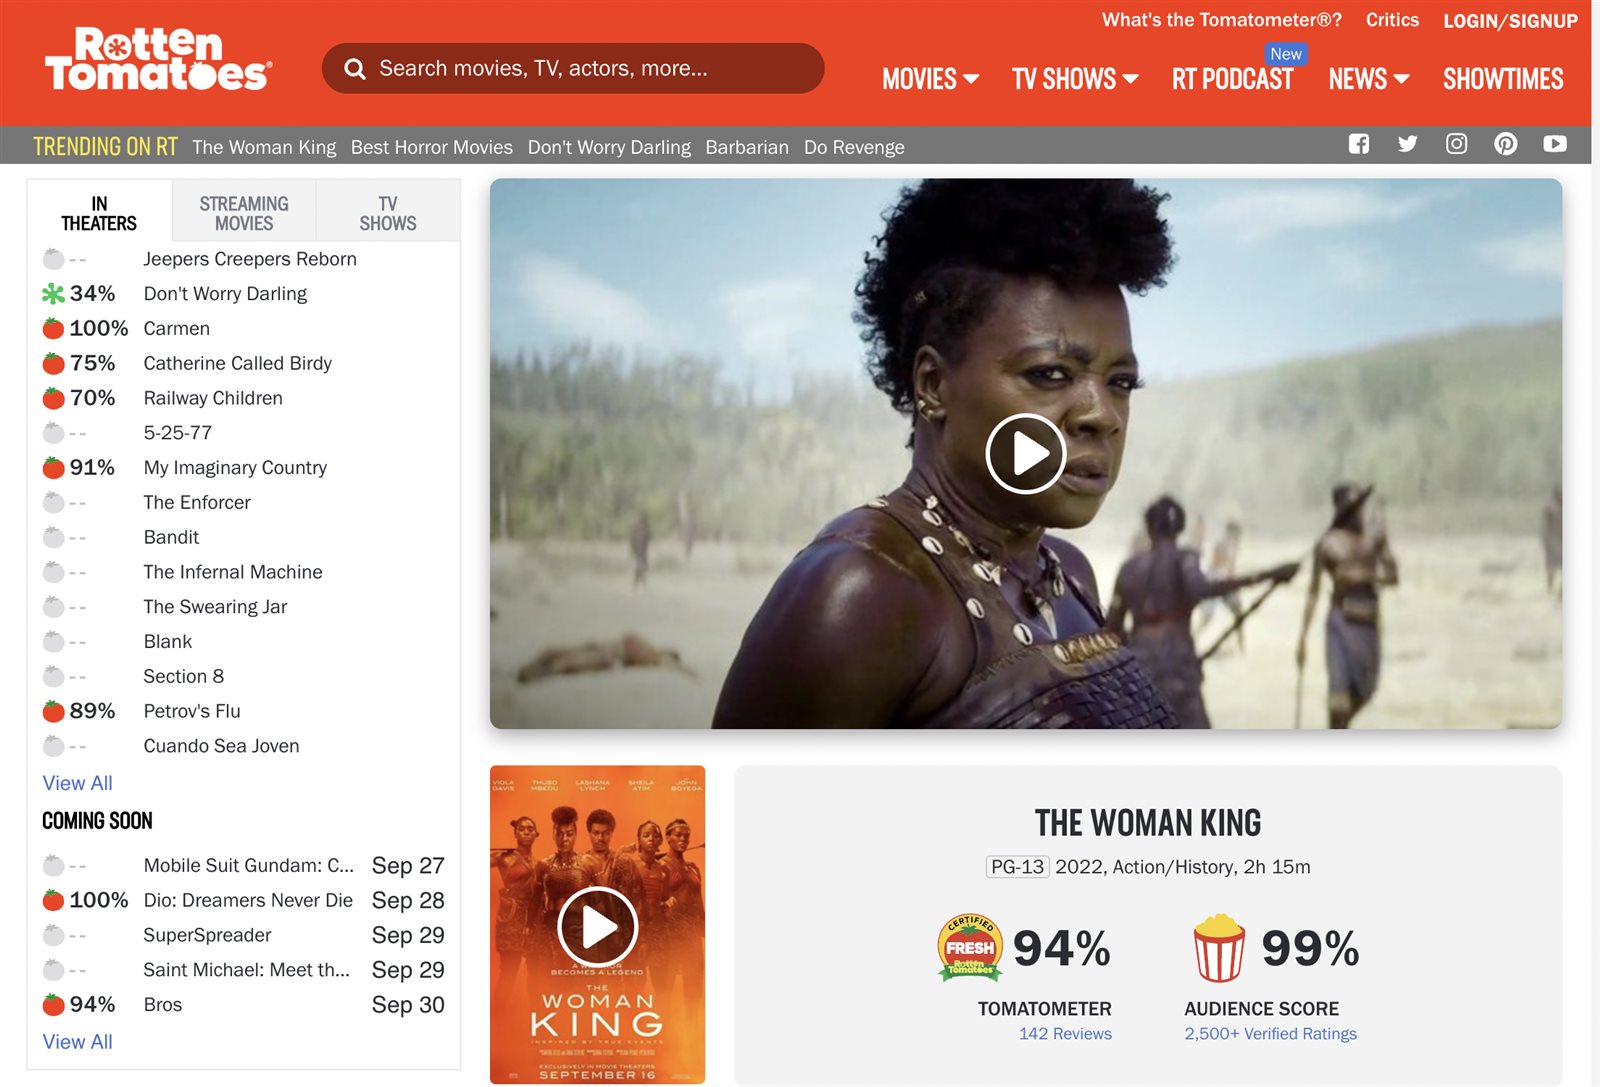Screen dimensions: 1600x1087
Task: Expand the News dropdown menu
Action: pos(1369,79)
